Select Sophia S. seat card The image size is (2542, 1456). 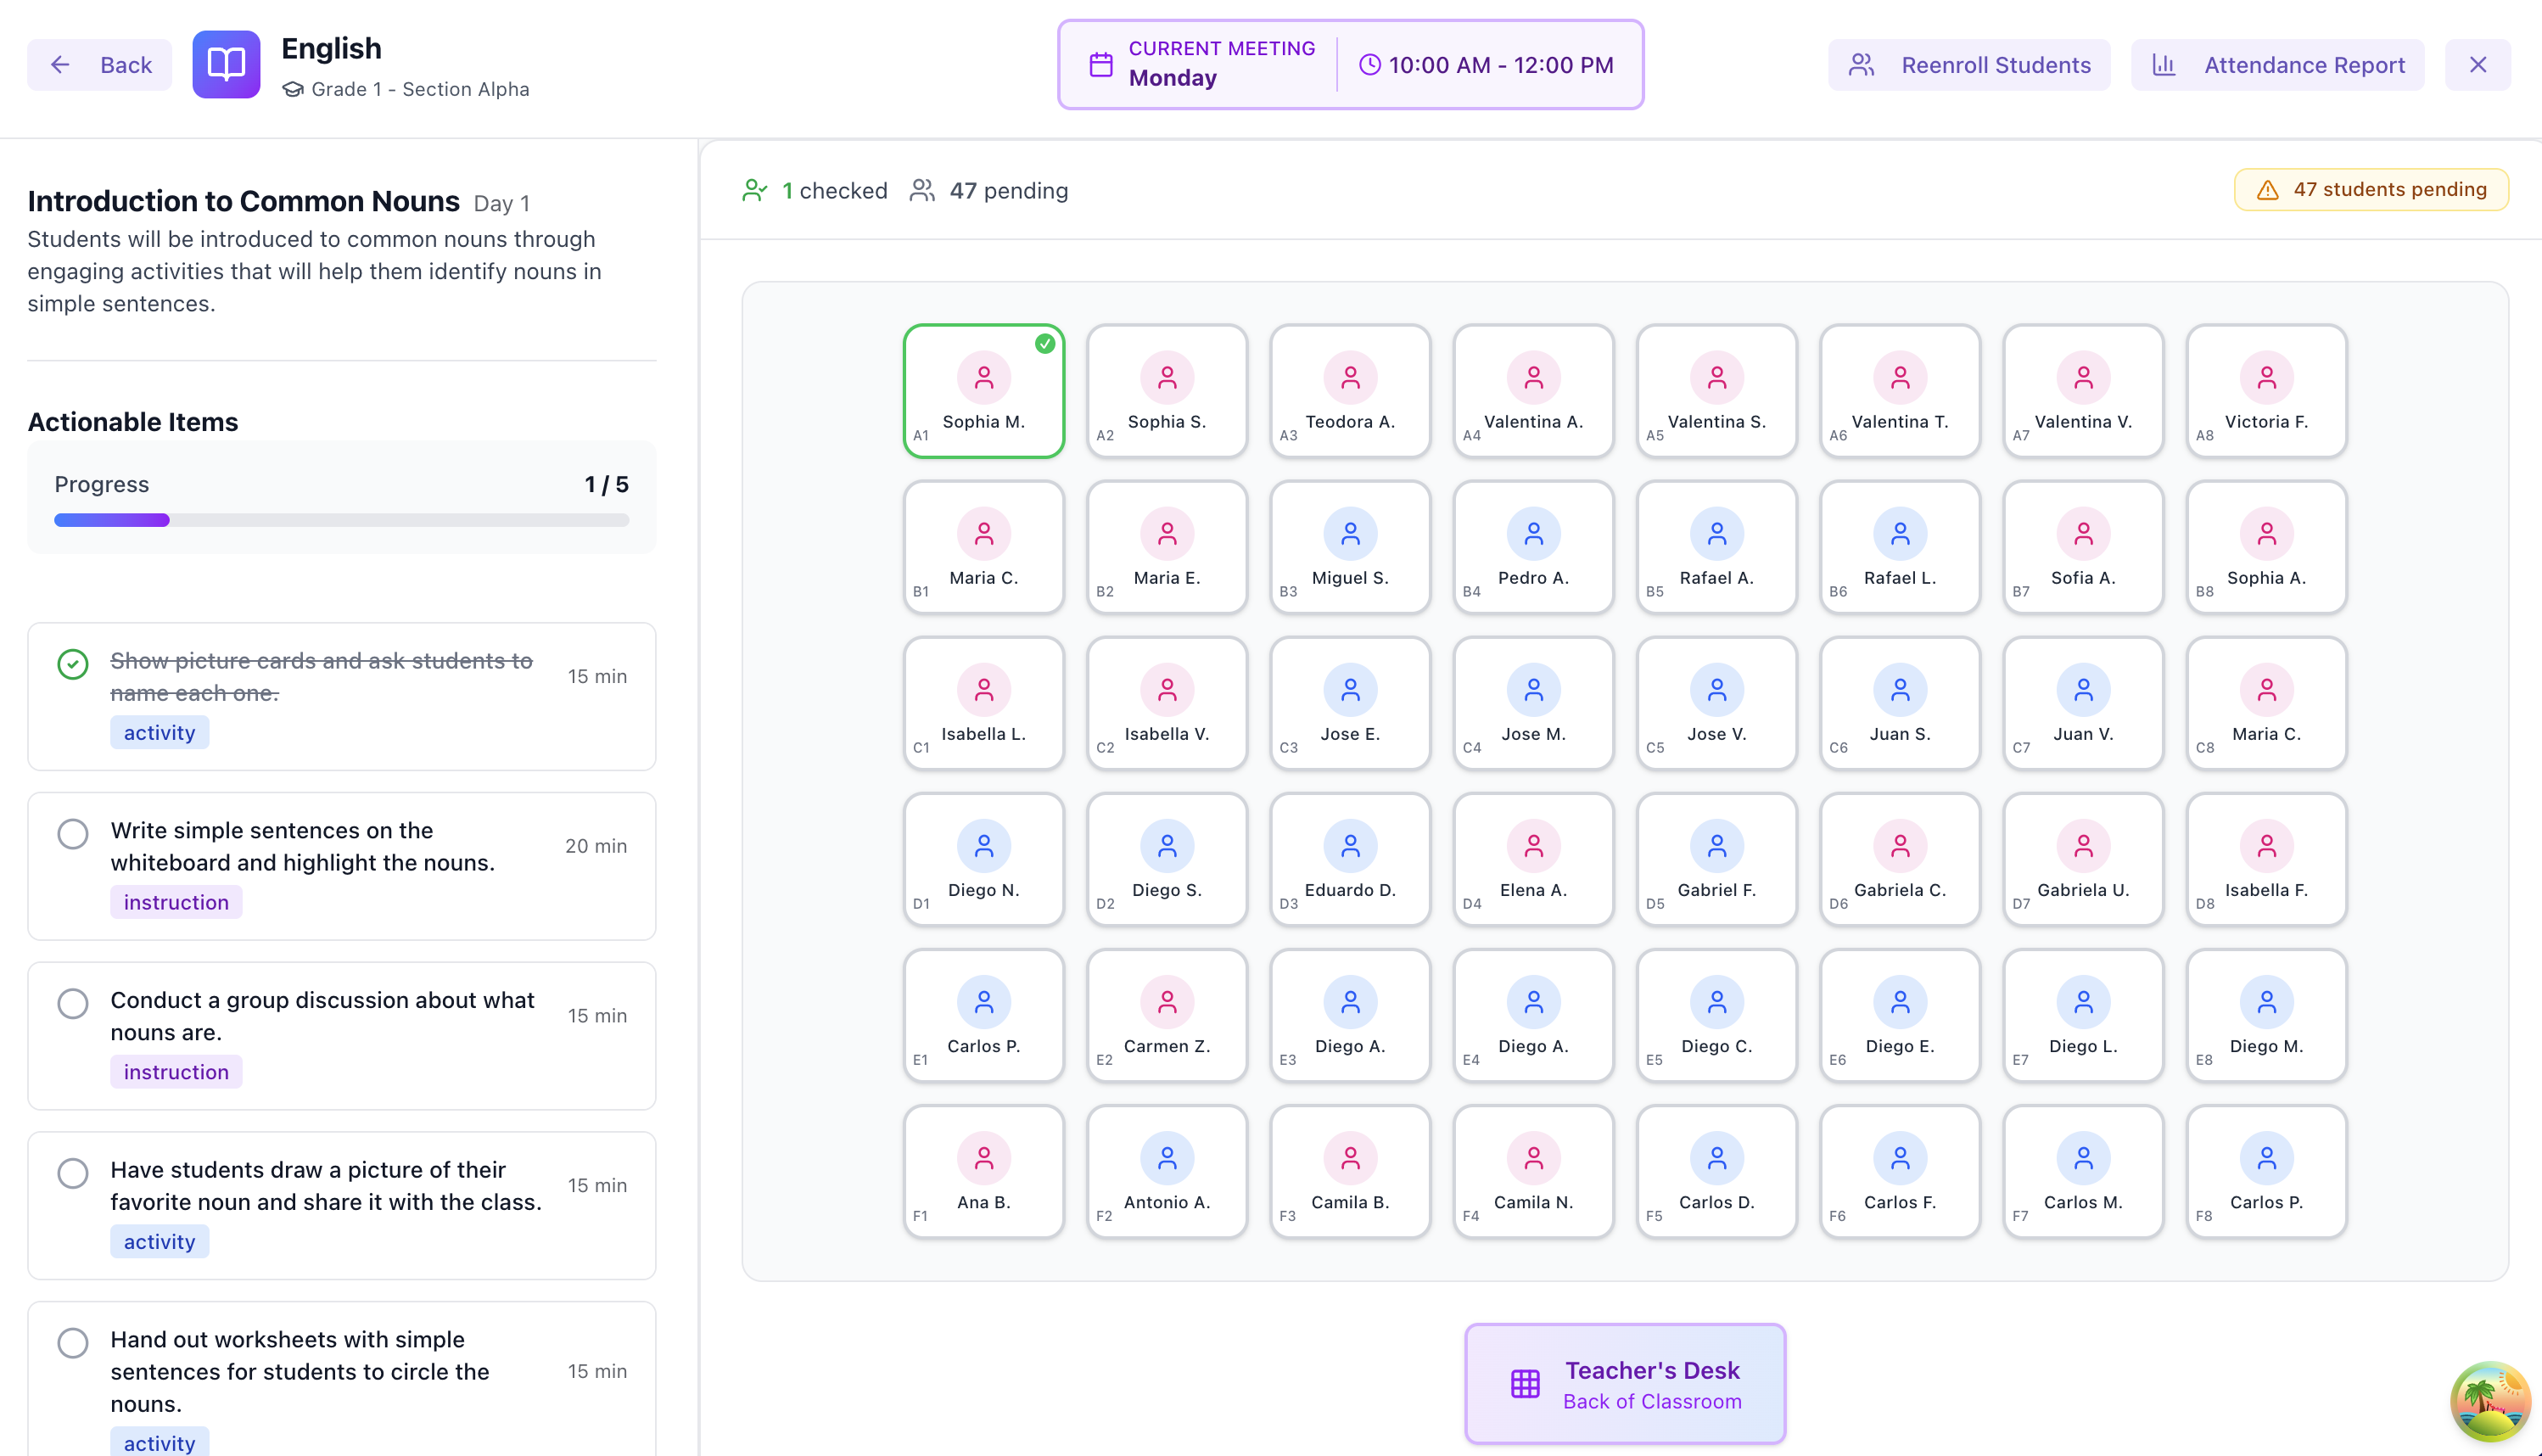tap(1166, 391)
